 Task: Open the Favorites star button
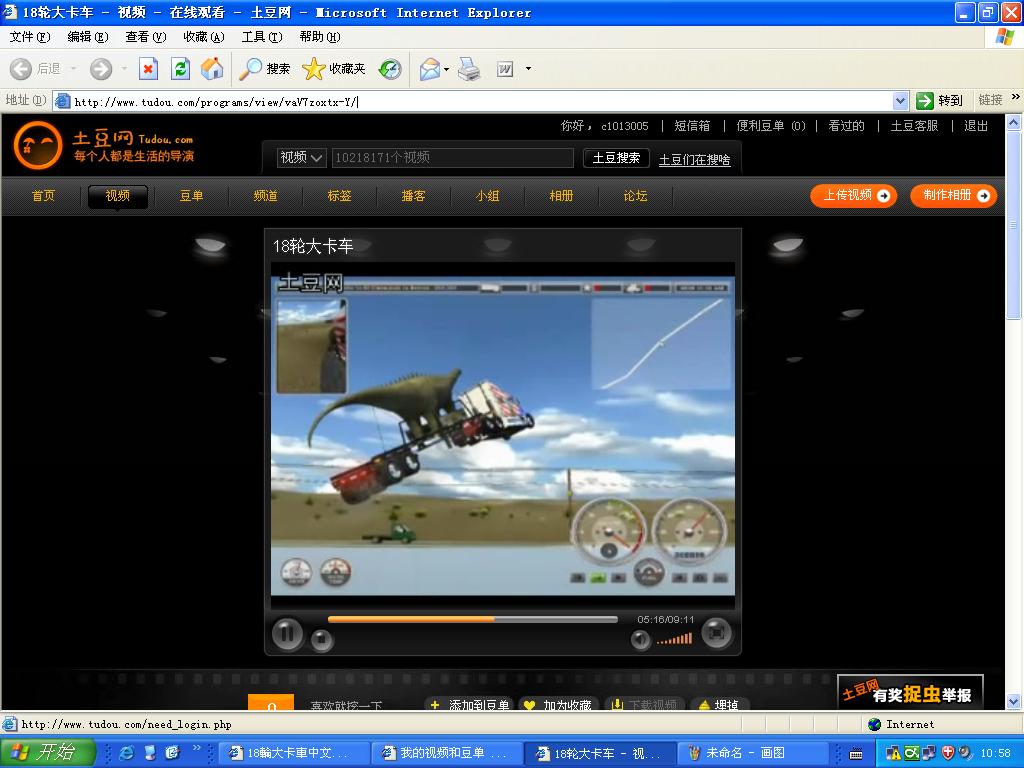[x=334, y=69]
